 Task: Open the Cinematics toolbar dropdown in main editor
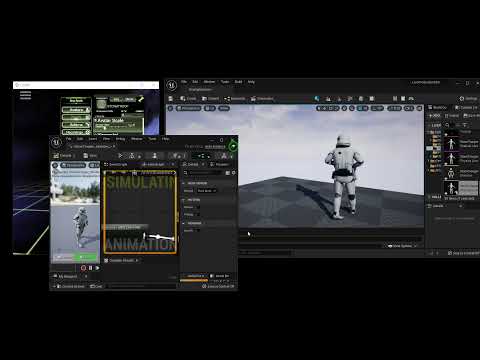coord(262,99)
